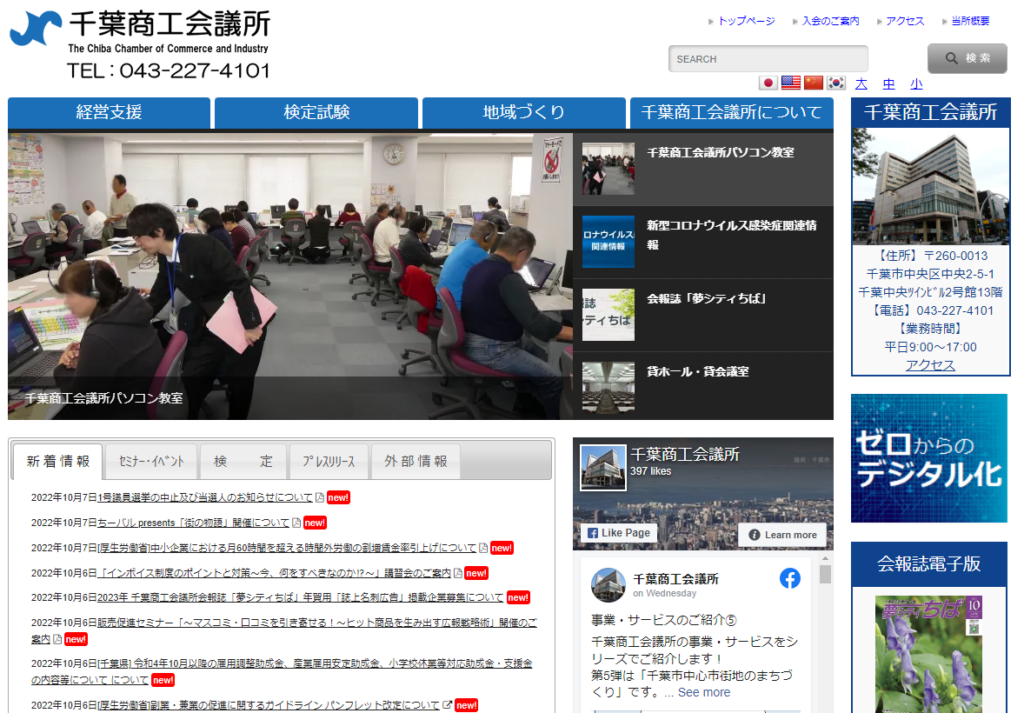The width and height of the screenshot is (1024, 713).
Task: Open the 経営支援 navigation menu
Action: [x=109, y=112]
